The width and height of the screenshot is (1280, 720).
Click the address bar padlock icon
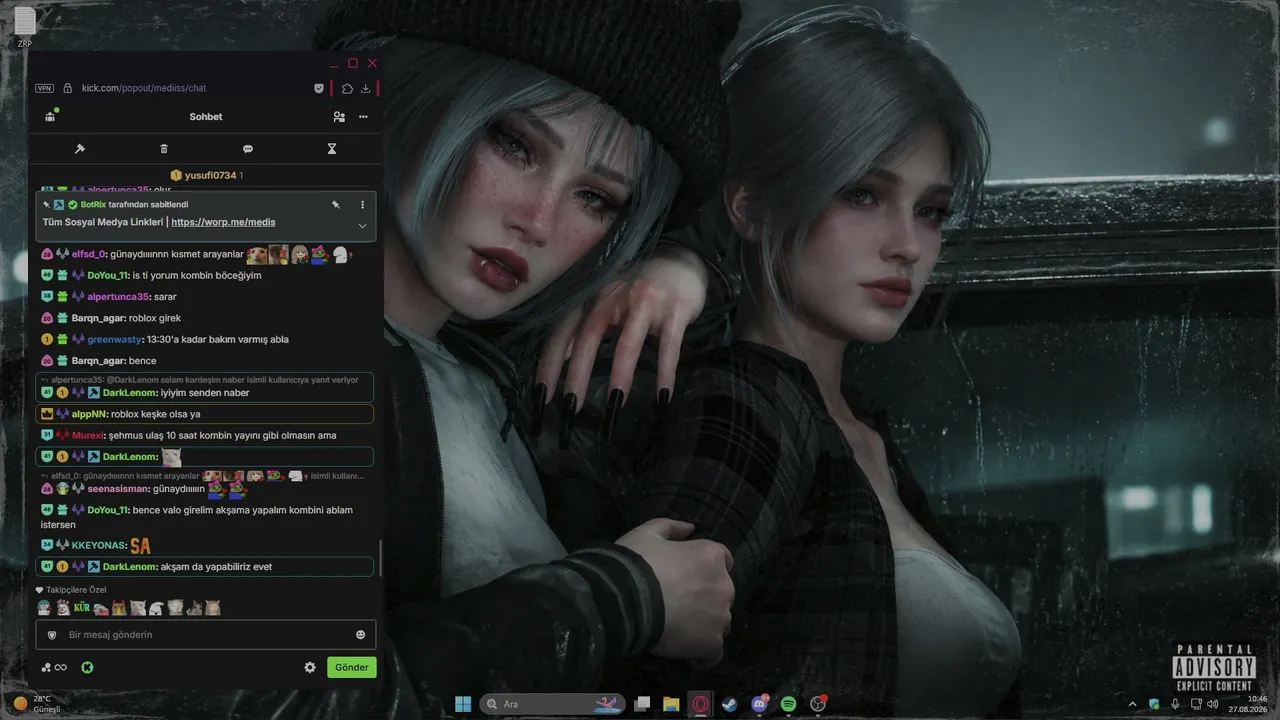[68, 88]
